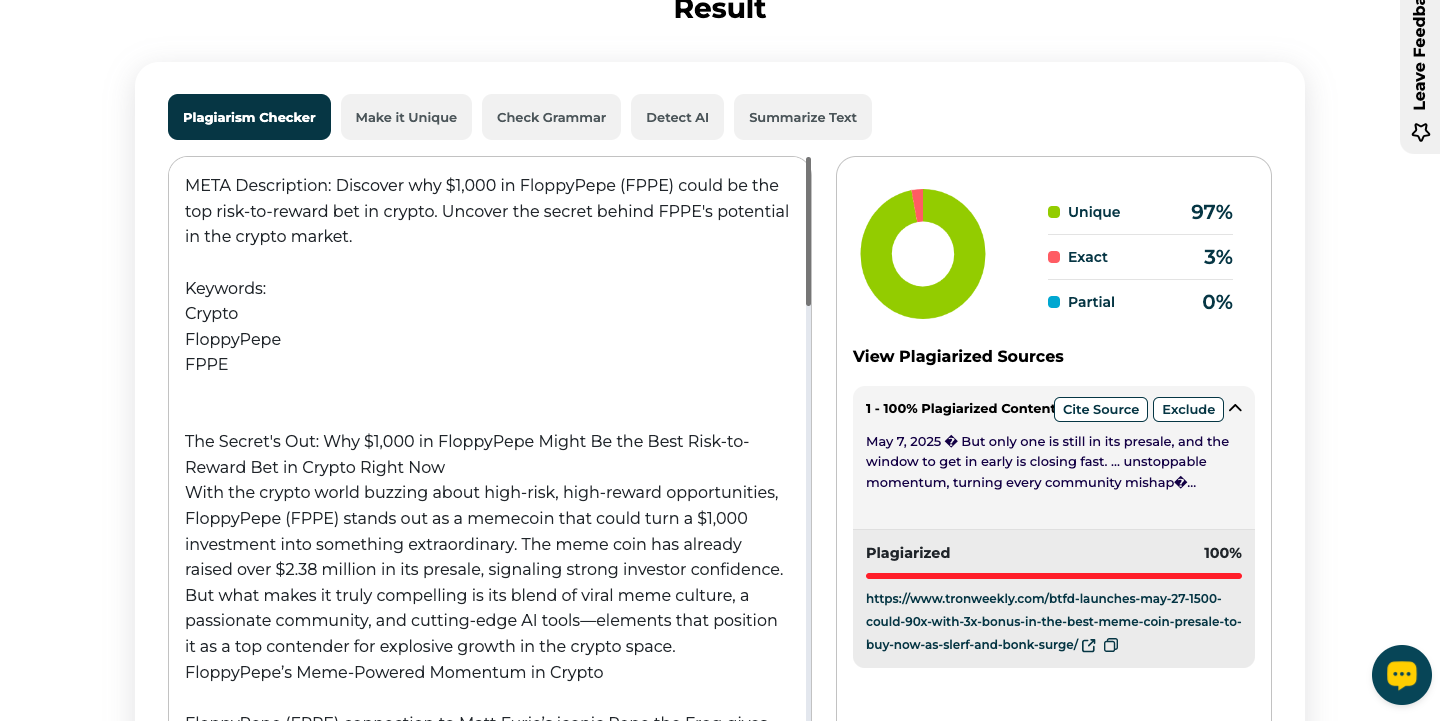The height and width of the screenshot is (721, 1440).
Task: Open the tronweekly.com source link
Action: point(1053,621)
